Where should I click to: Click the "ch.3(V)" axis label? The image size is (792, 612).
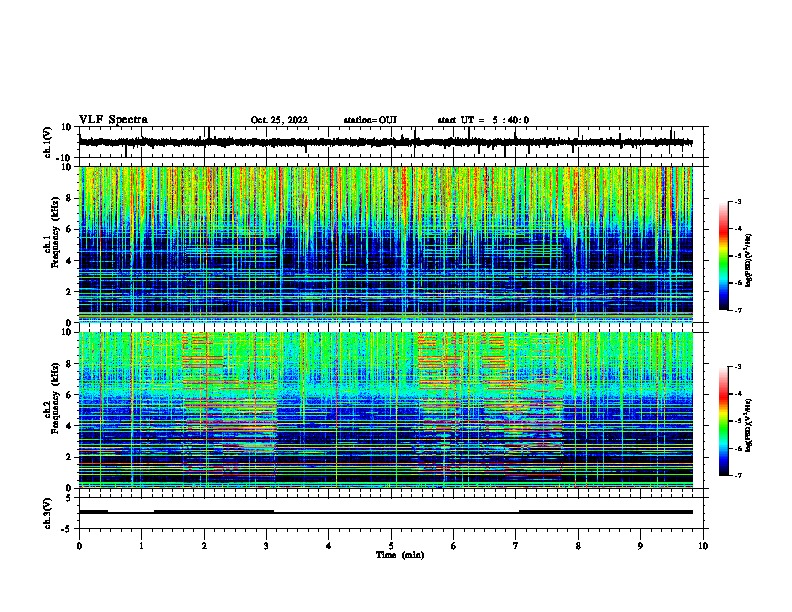pyautogui.click(x=48, y=513)
